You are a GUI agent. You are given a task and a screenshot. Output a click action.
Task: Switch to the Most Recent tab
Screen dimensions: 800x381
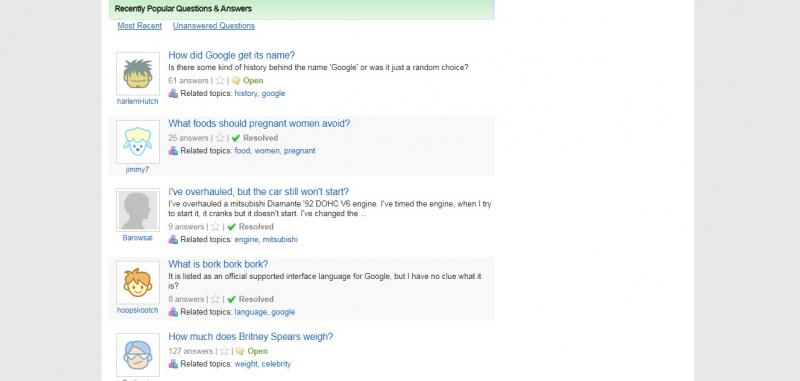140,26
